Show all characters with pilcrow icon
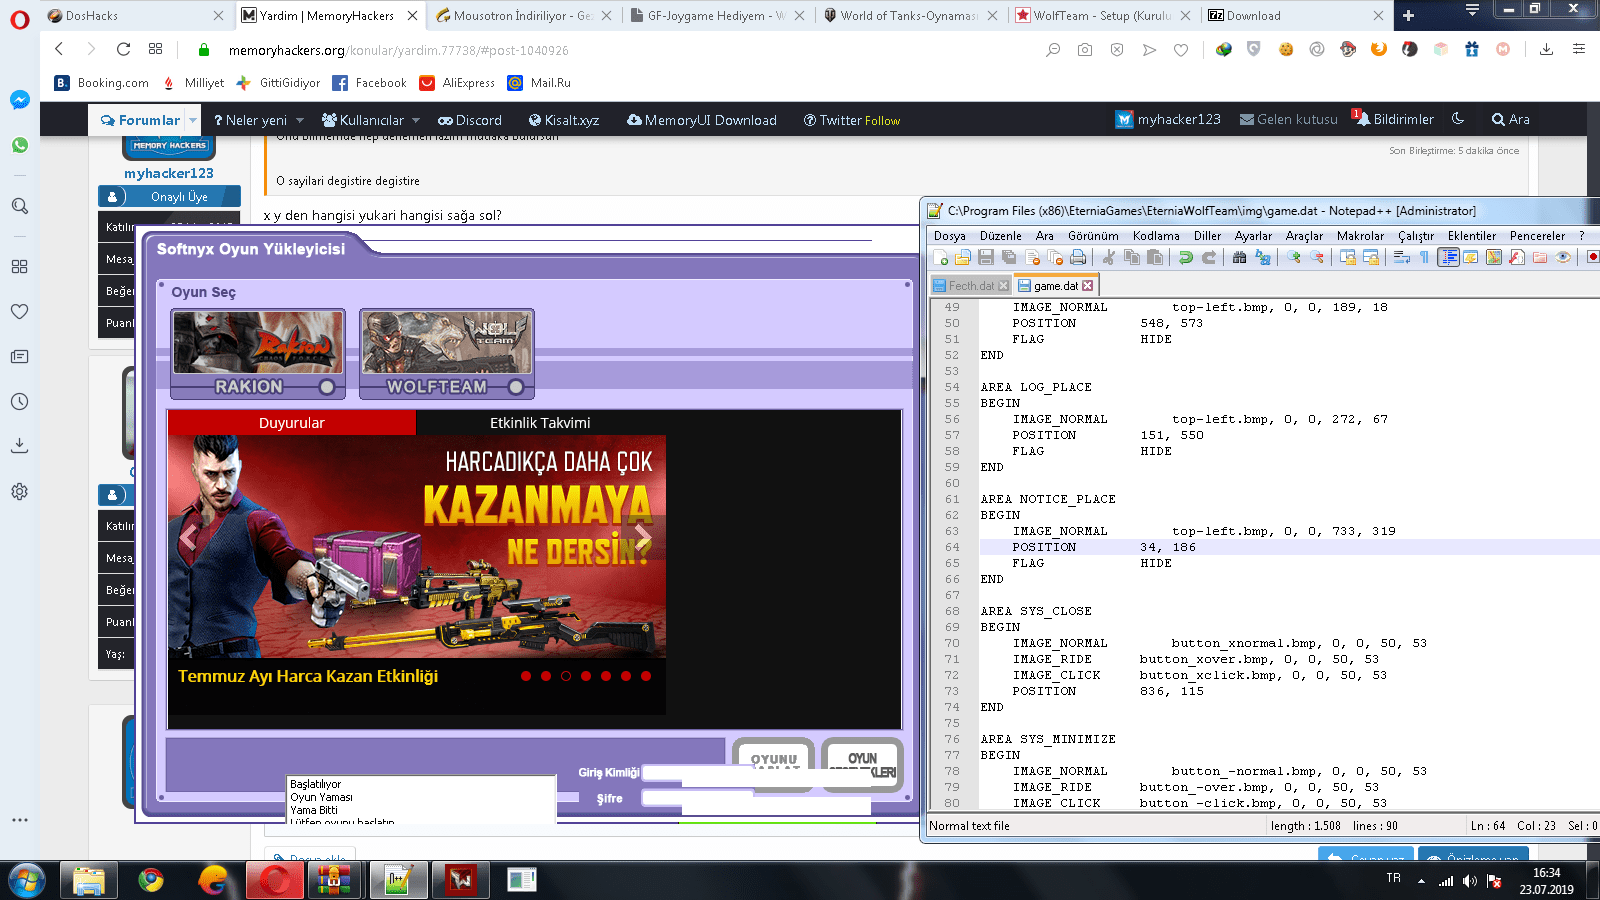 click(1425, 258)
